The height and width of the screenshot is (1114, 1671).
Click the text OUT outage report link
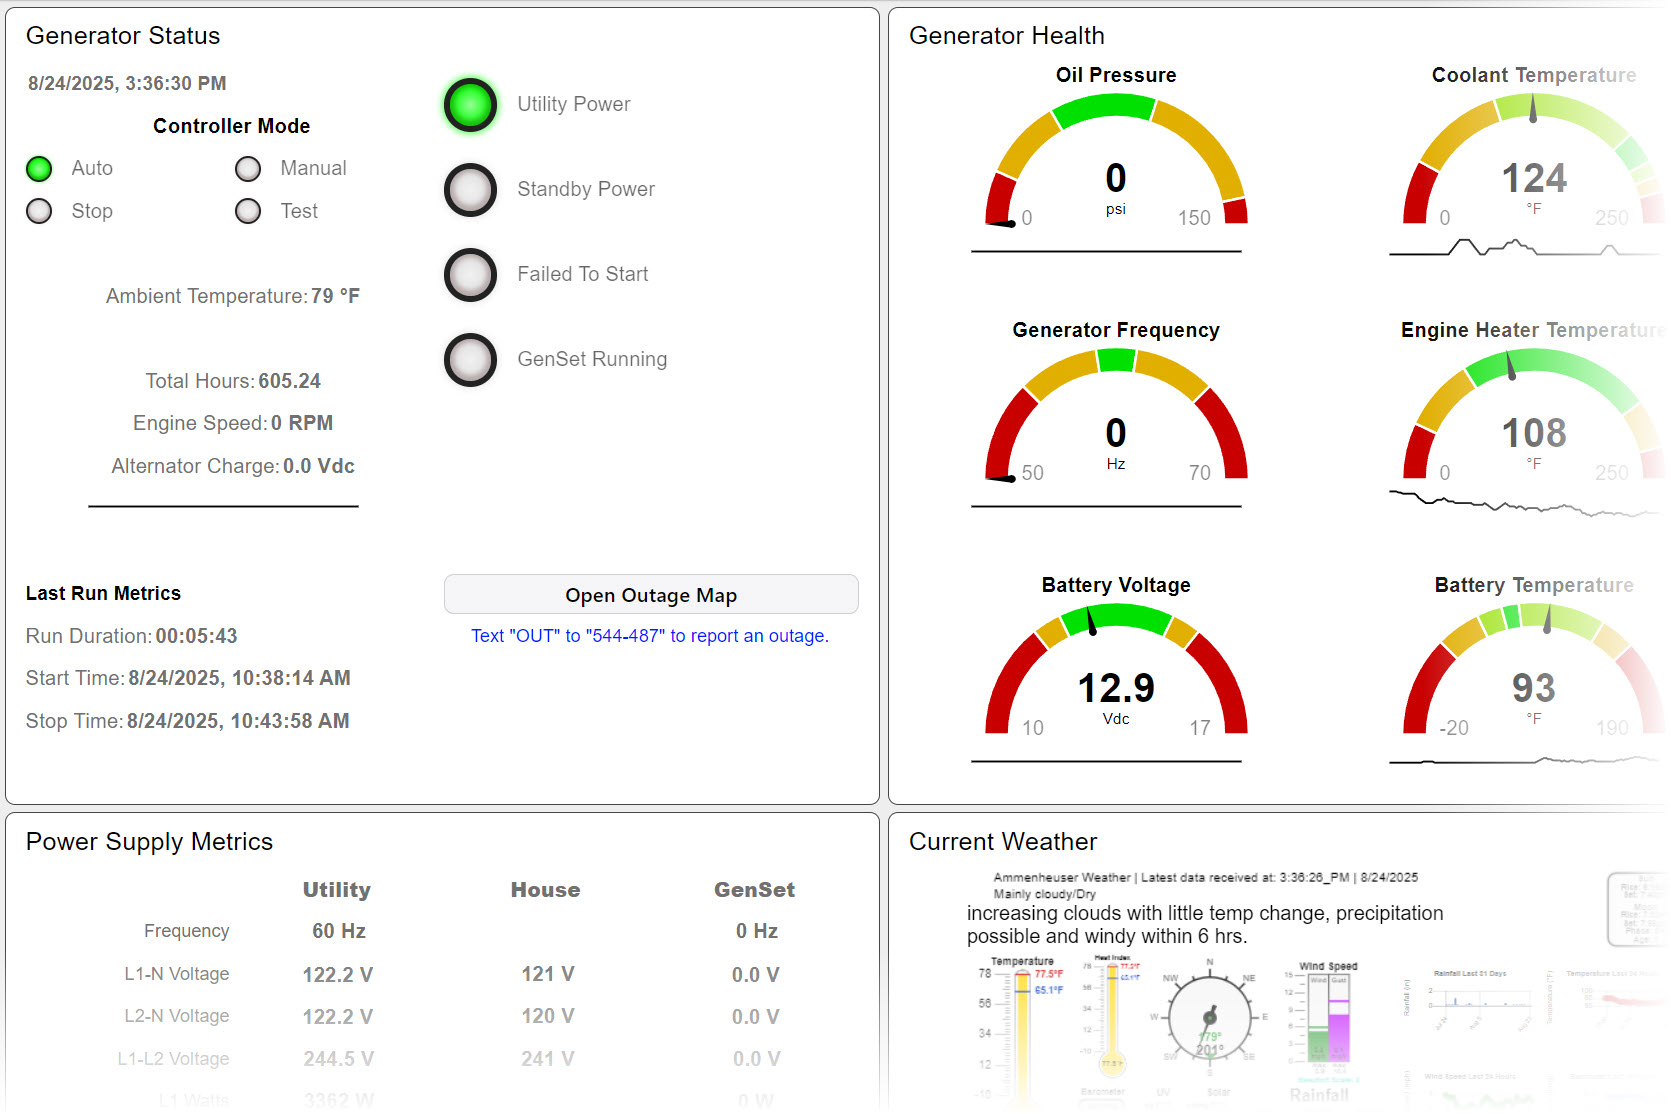tap(650, 636)
